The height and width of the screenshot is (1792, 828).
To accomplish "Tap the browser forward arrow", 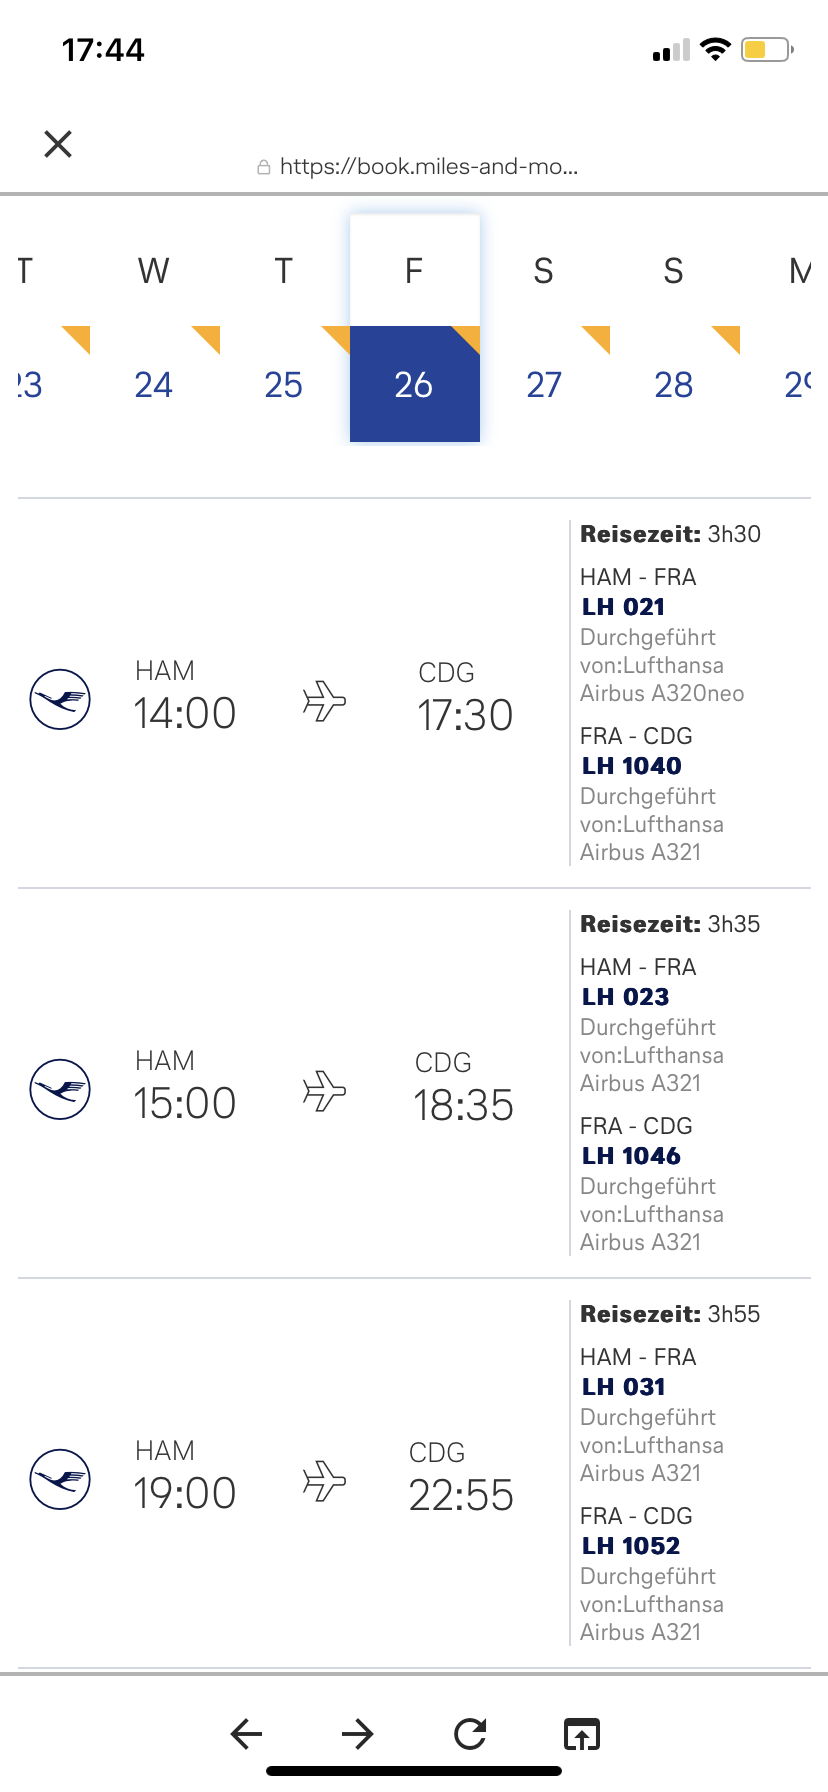I will [357, 1733].
